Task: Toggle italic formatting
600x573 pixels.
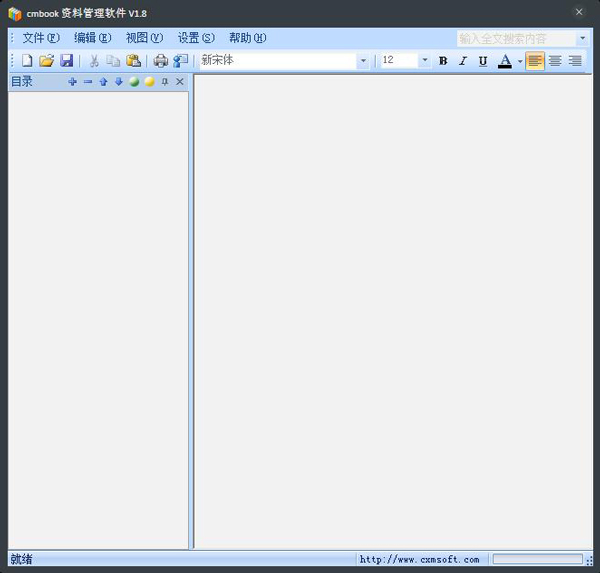Action: coord(463,60)
